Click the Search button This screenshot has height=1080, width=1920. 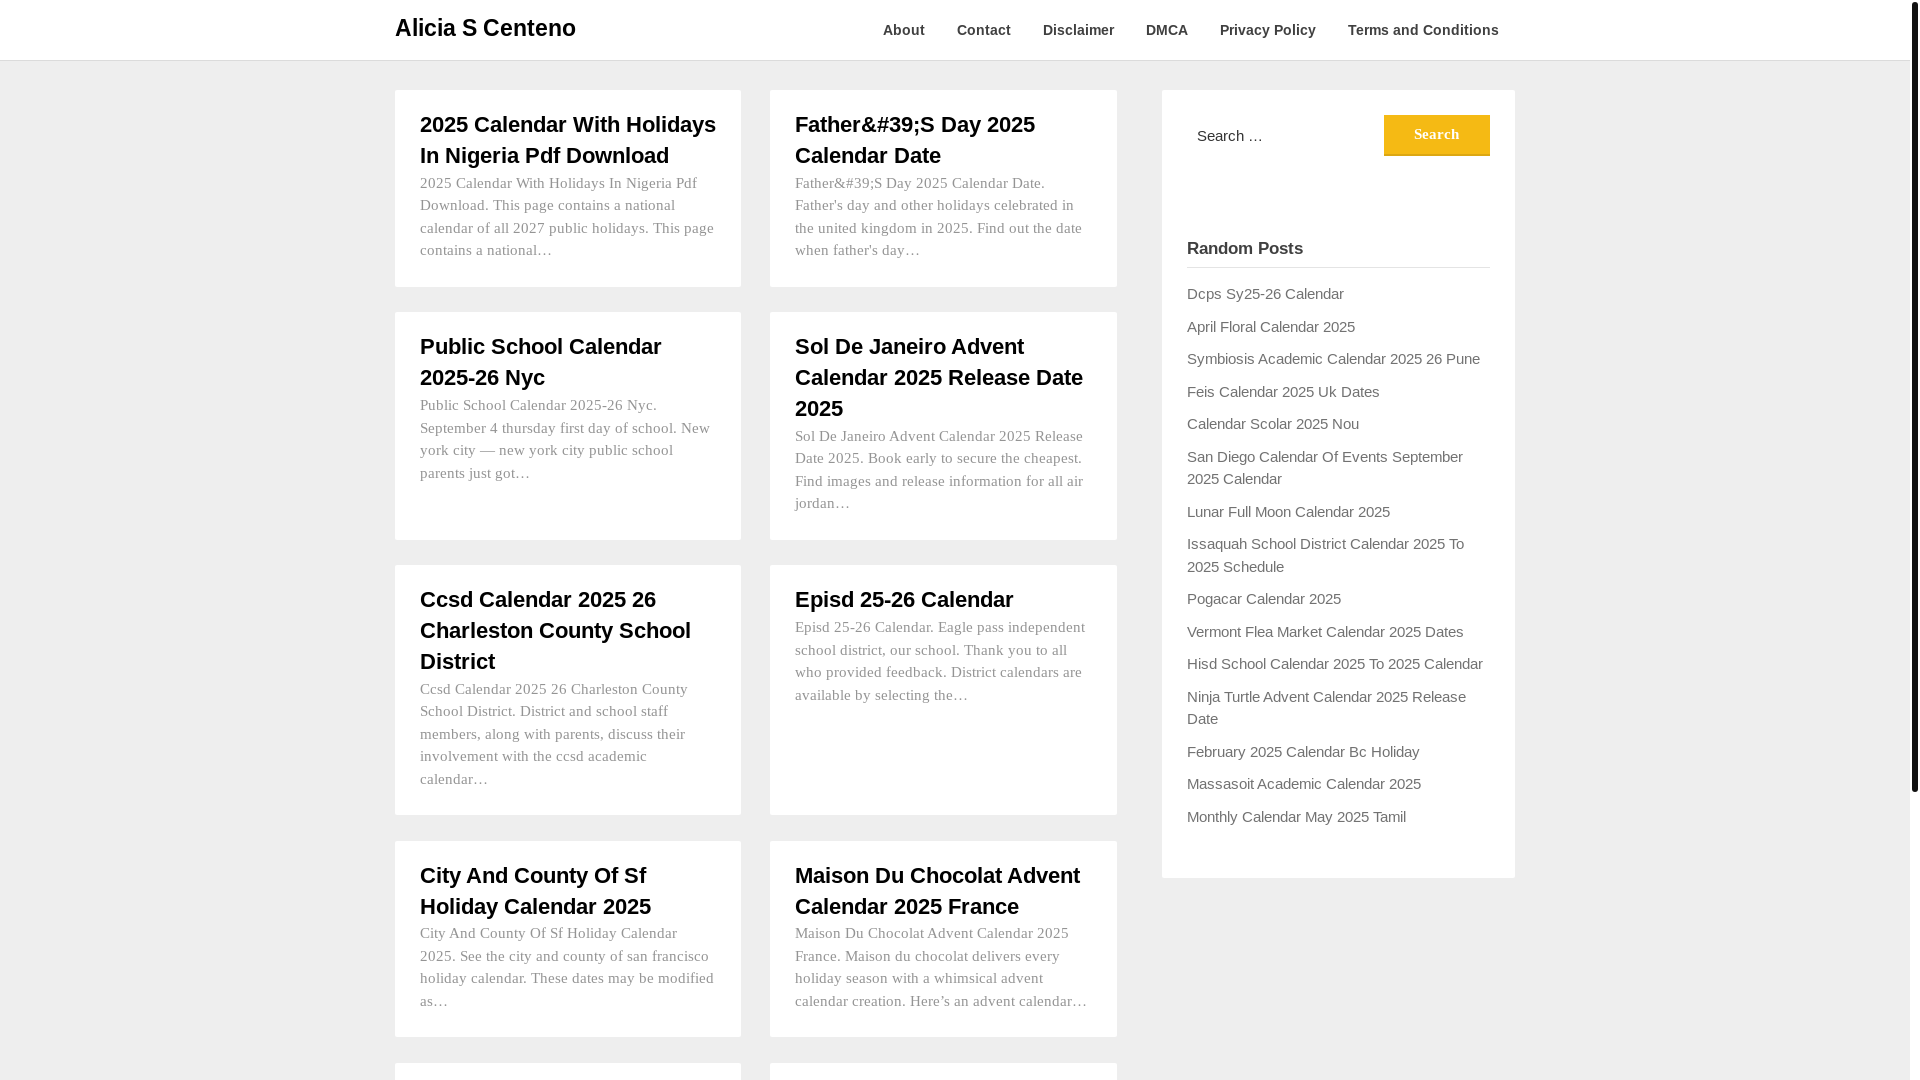(1436, 135)
